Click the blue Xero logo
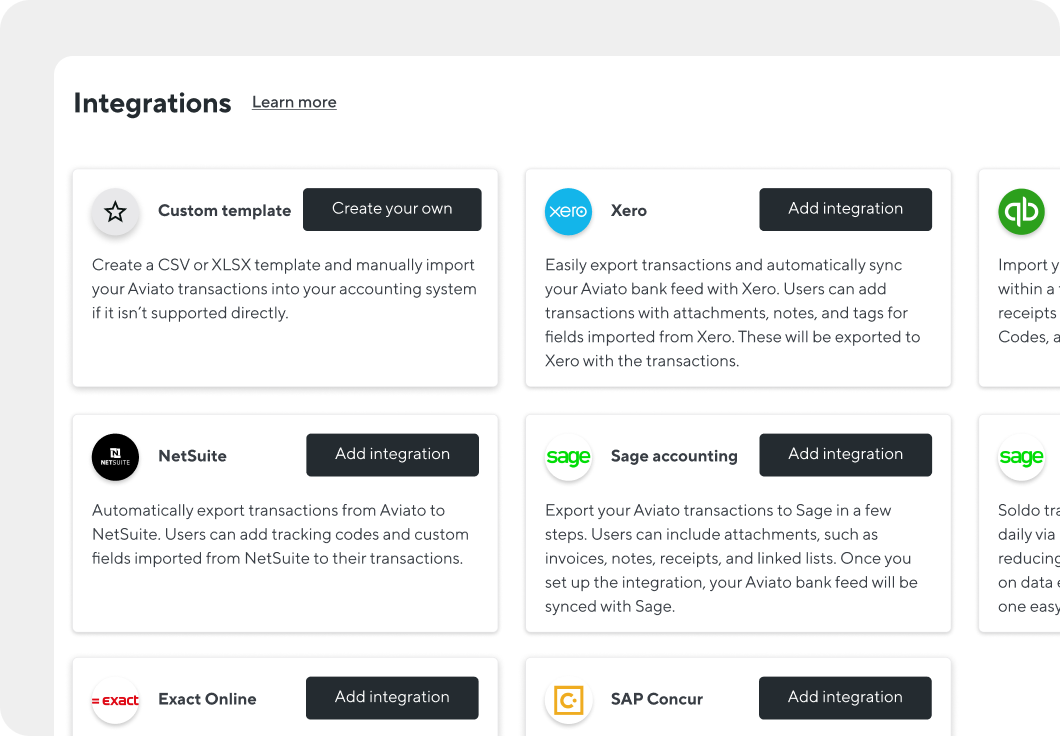Image resolution: width=1060 pixels, height=736 pixels. [x=568, y=212]
